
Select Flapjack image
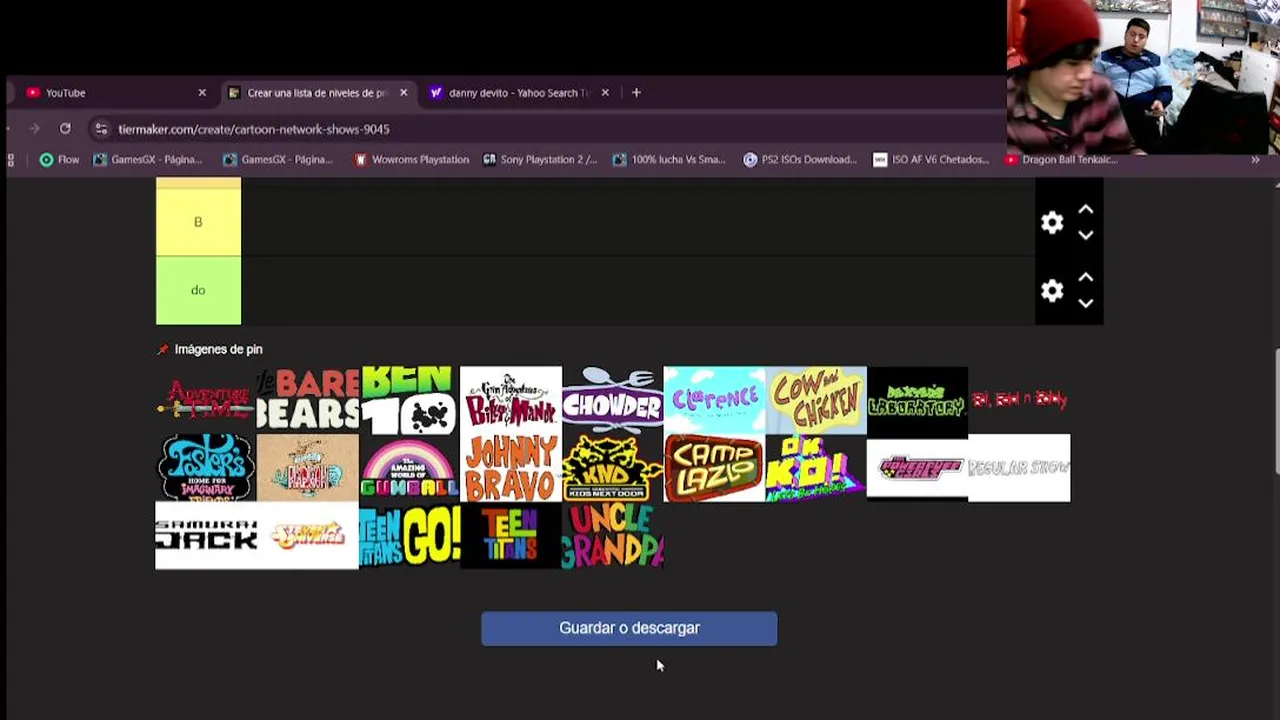point(308,468)
